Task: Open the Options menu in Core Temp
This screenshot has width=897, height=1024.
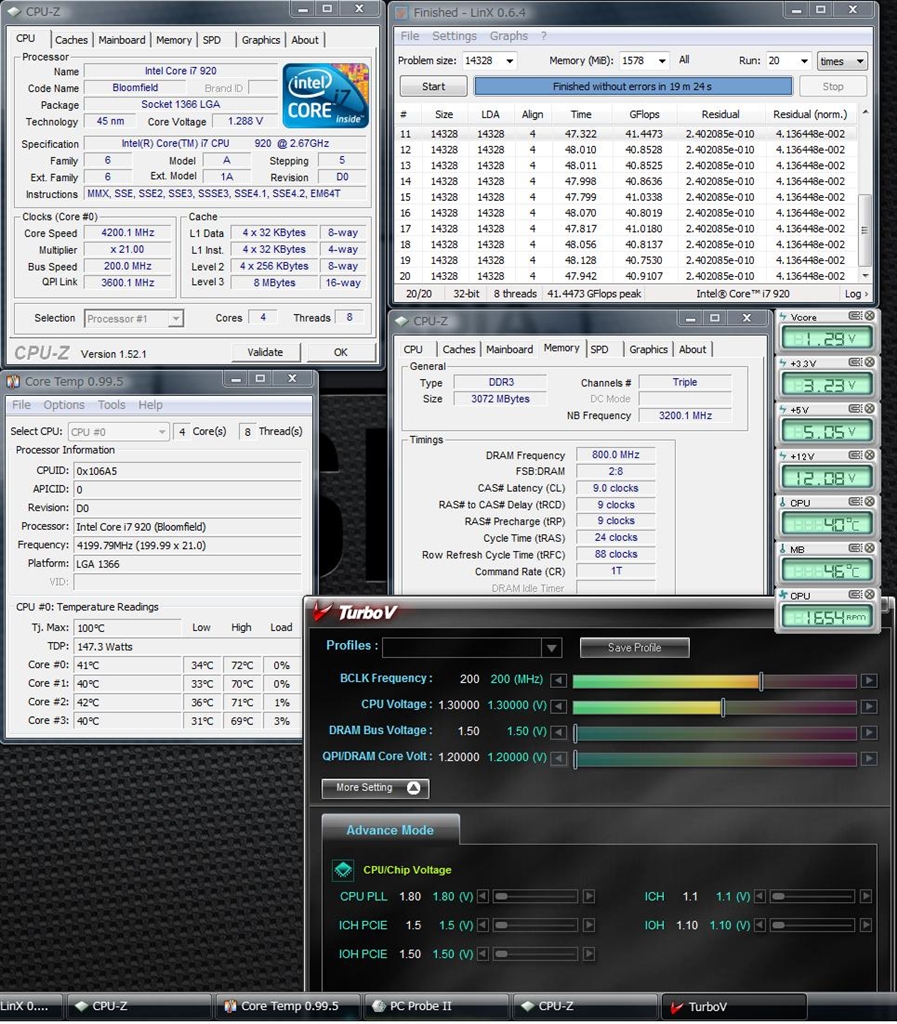Action: [x=64, y=405]
